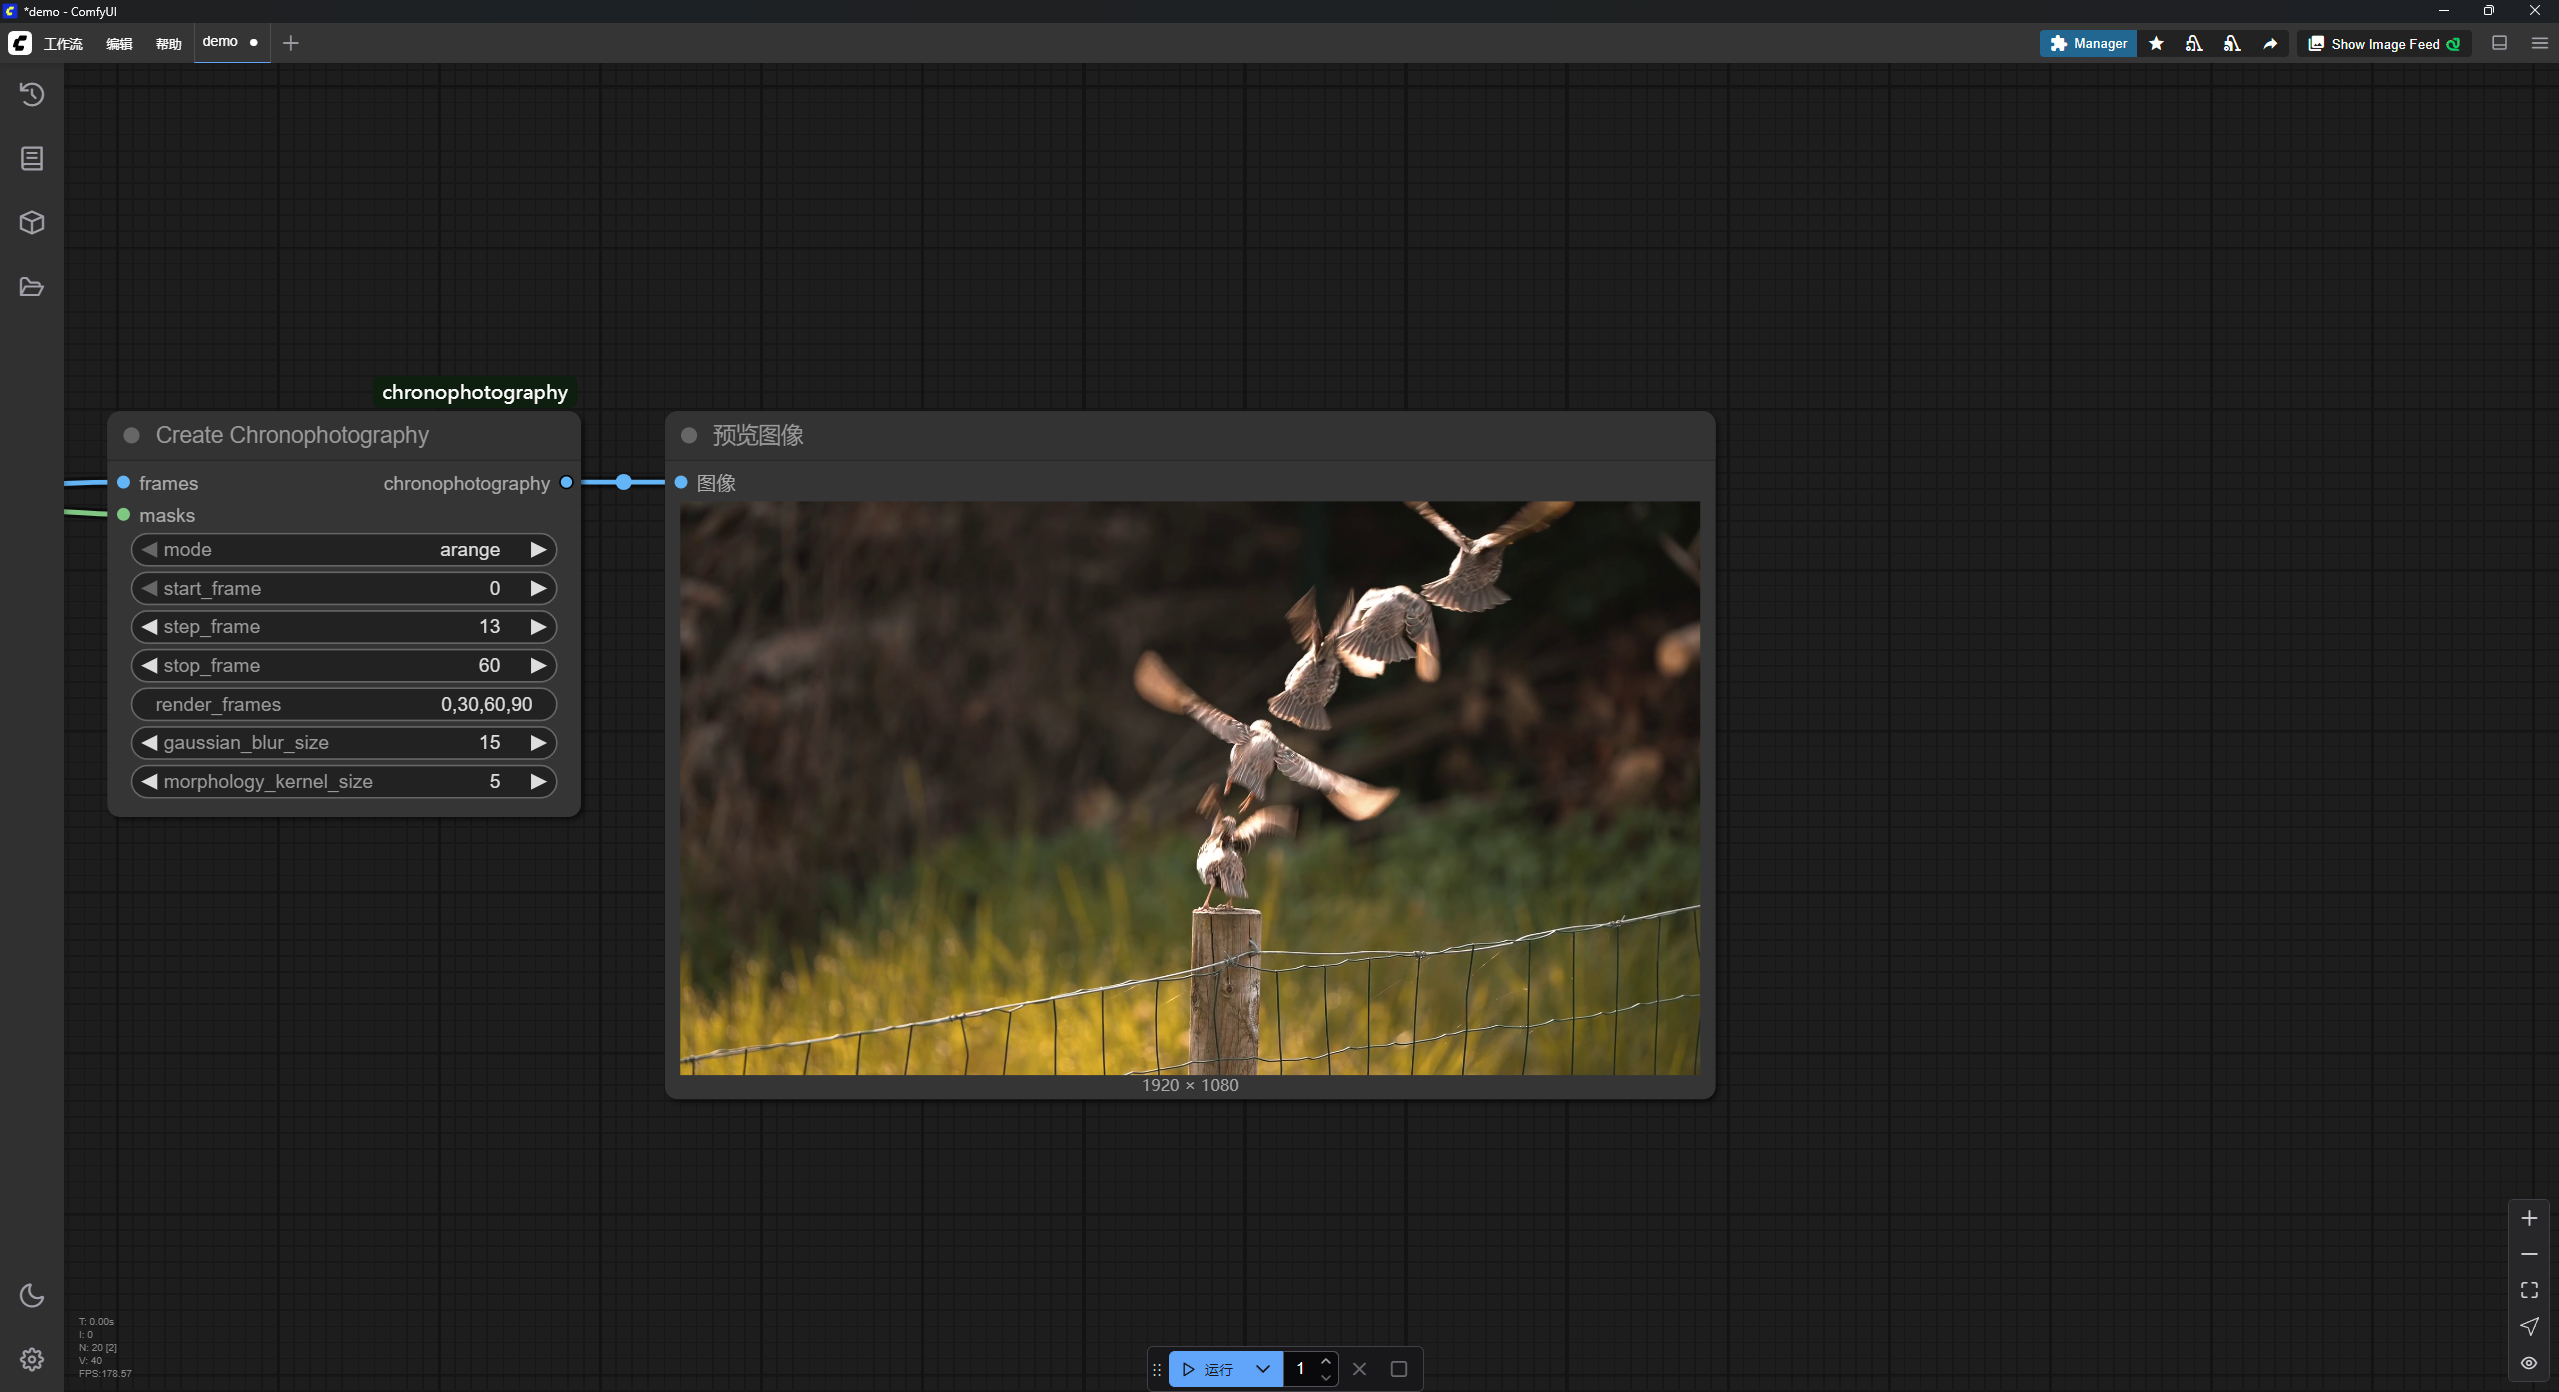Screen dimensions: 2559x1392
Task: Collapse the 预览图像 node
Action: click(689, 435)
